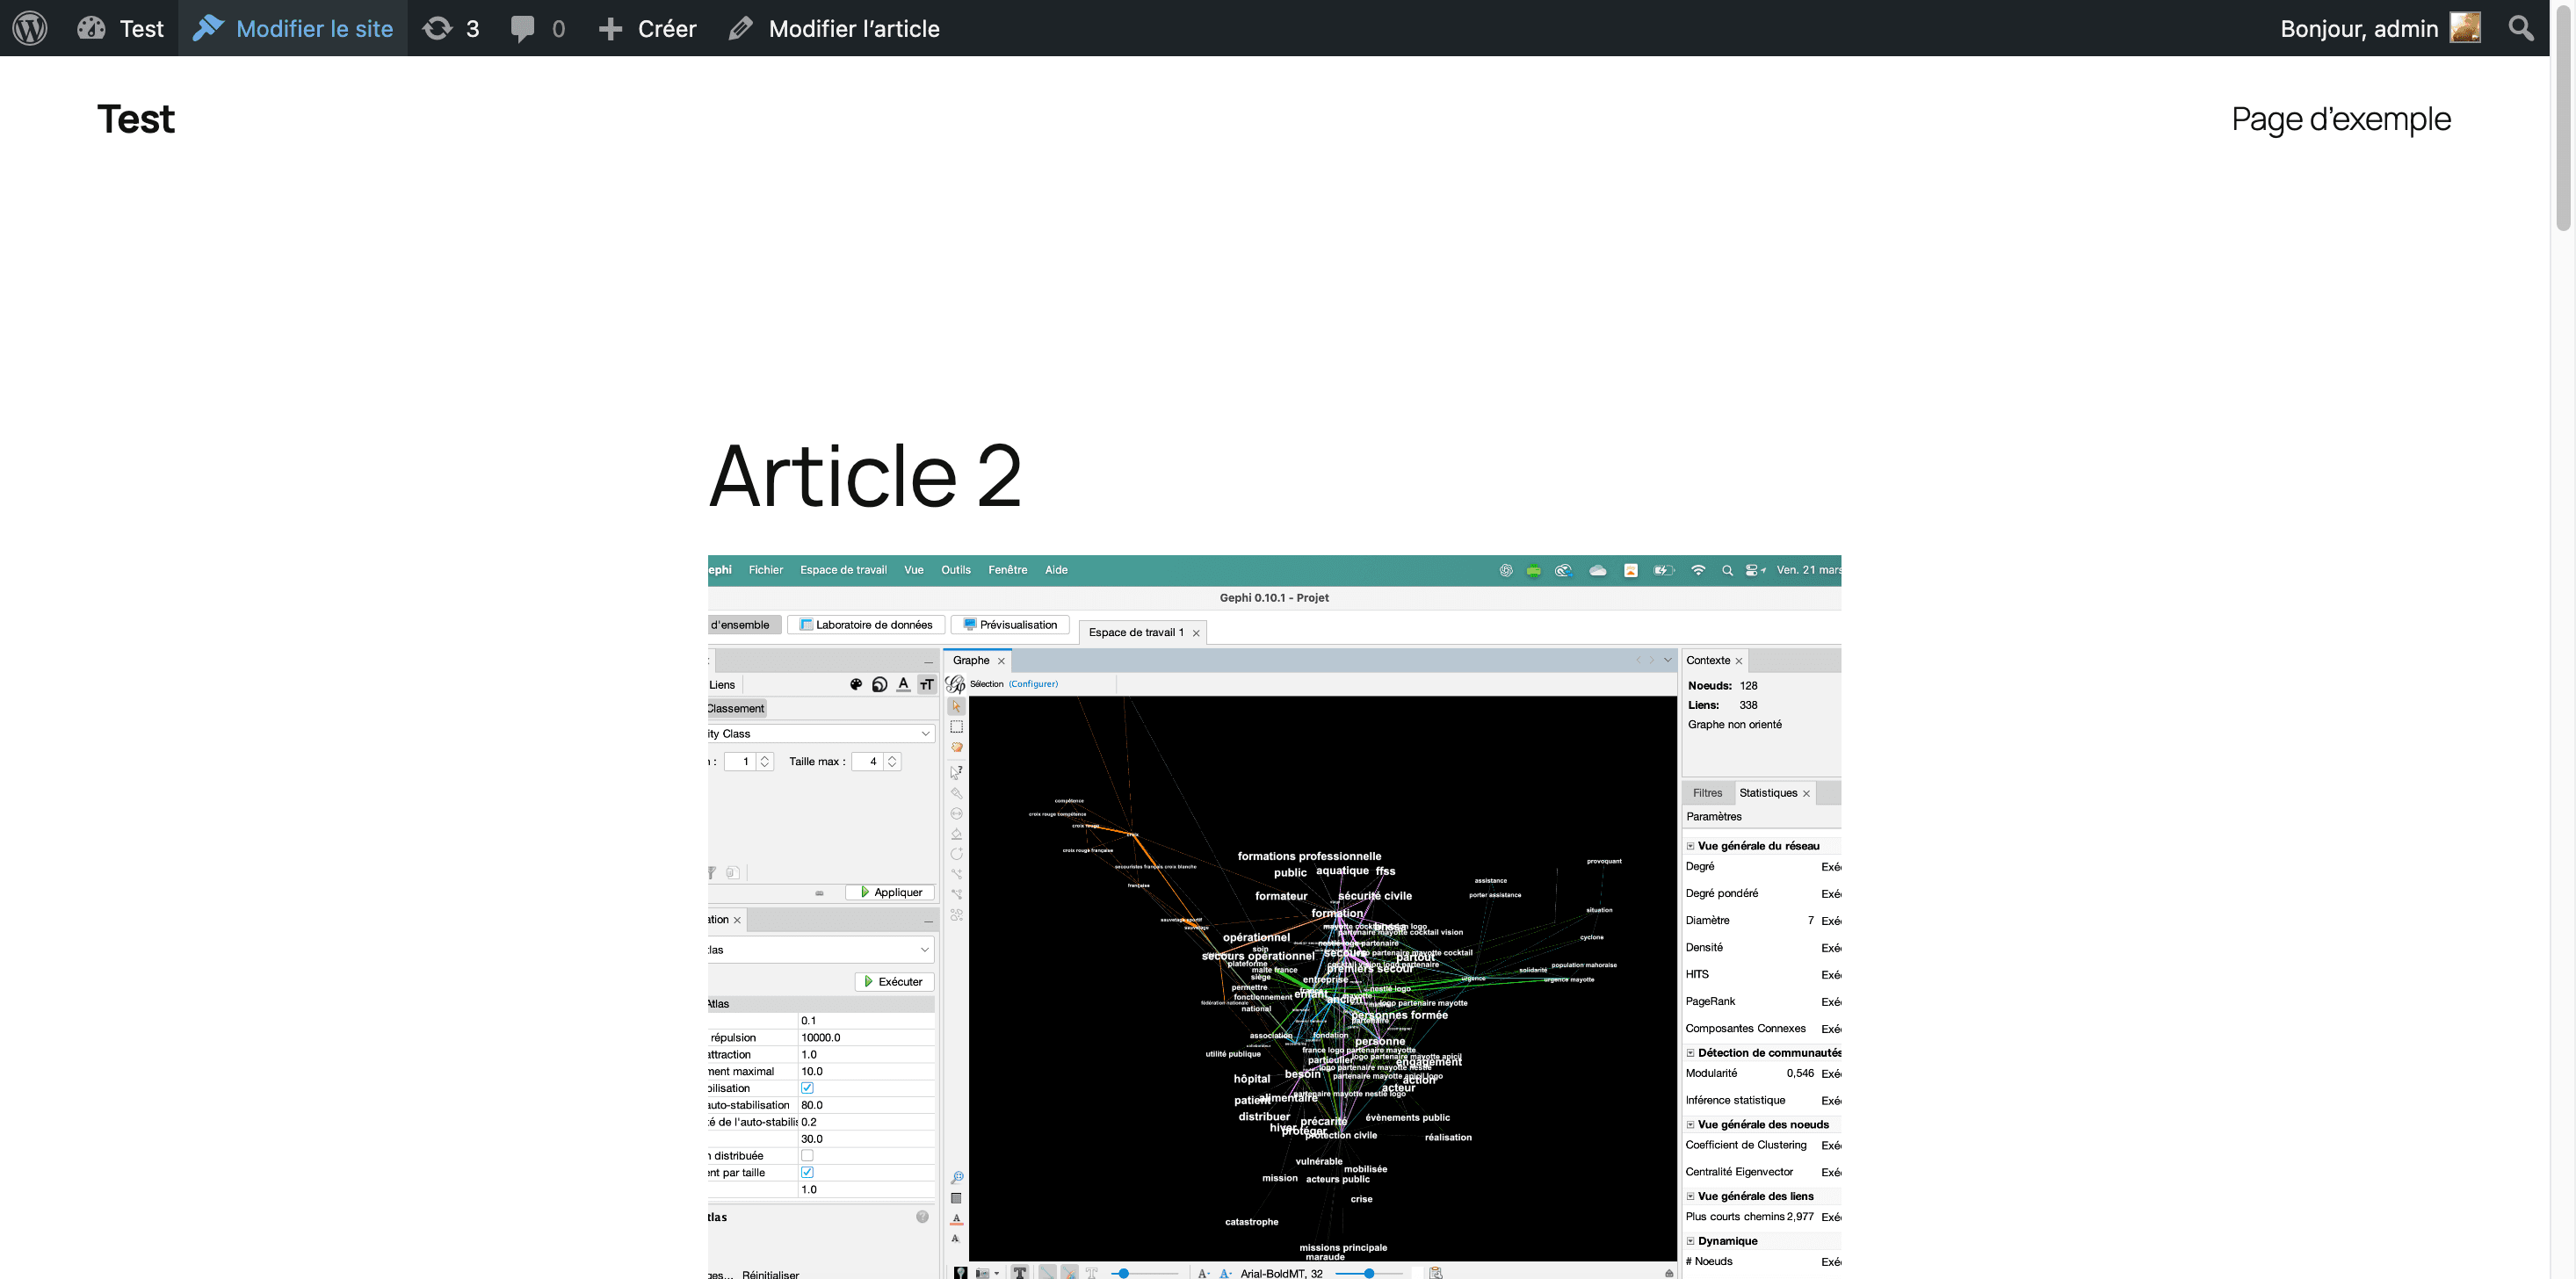Click the edge weight scale slider
The width and height of the screenshot is (2576, 1279).
point(1143,1273)
